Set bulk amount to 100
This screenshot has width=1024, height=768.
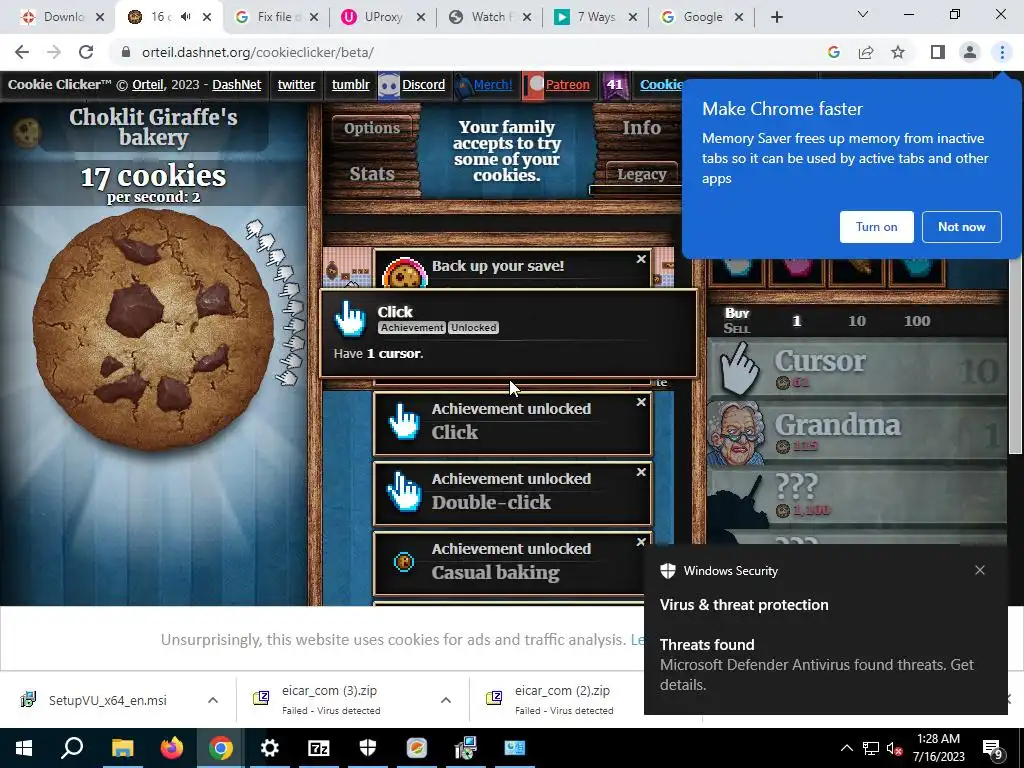pos(917,321)
